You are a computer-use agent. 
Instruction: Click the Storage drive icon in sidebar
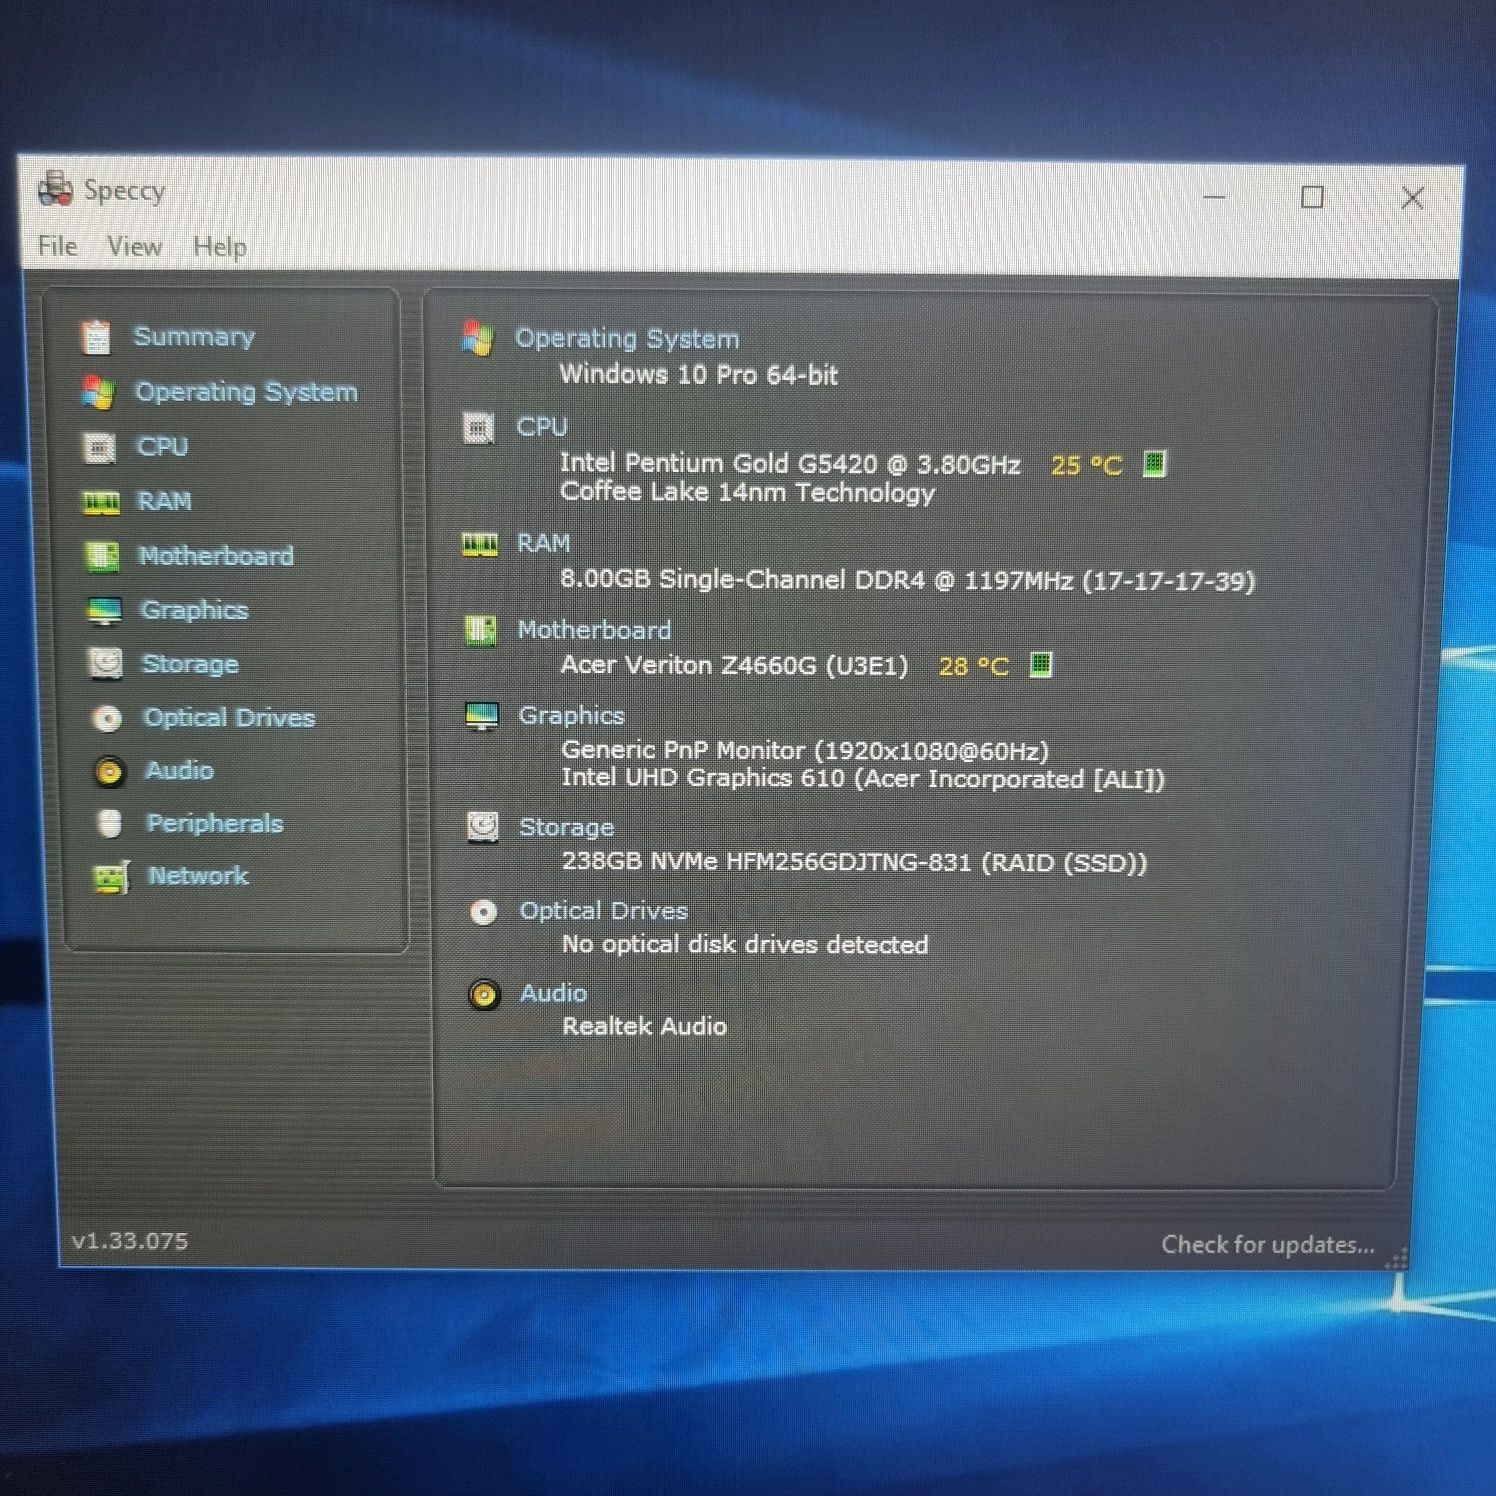click(x=105, y=664)
